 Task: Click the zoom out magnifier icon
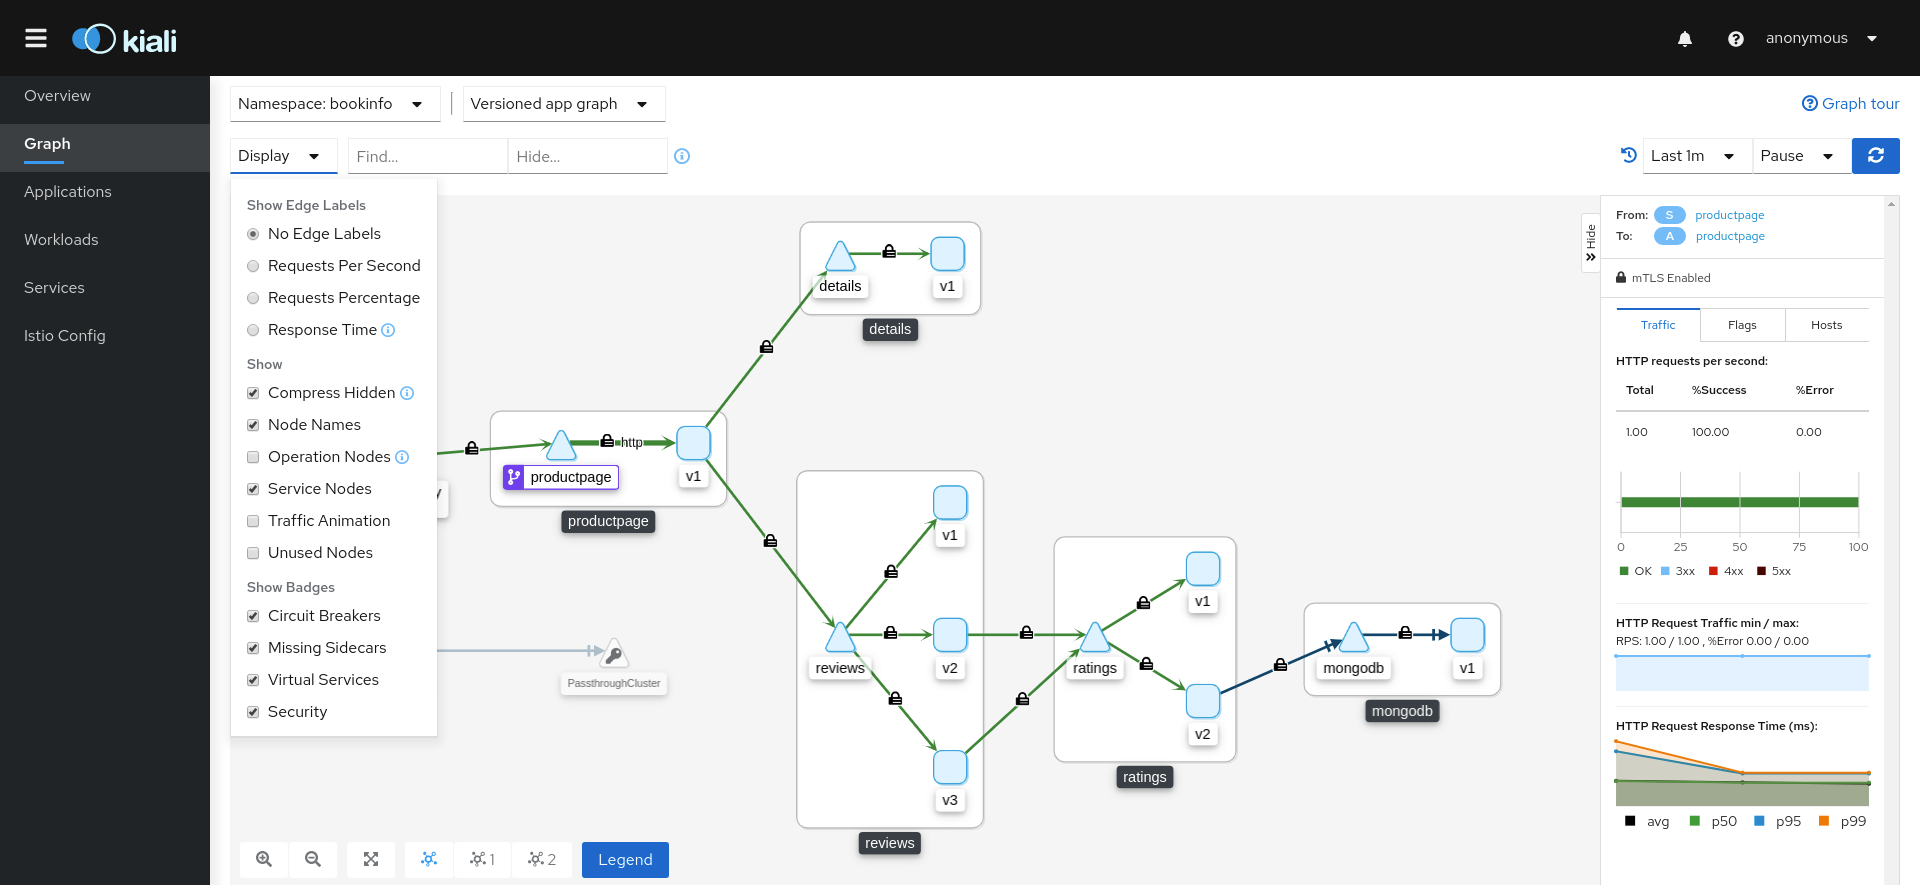[x=313, y=859]
